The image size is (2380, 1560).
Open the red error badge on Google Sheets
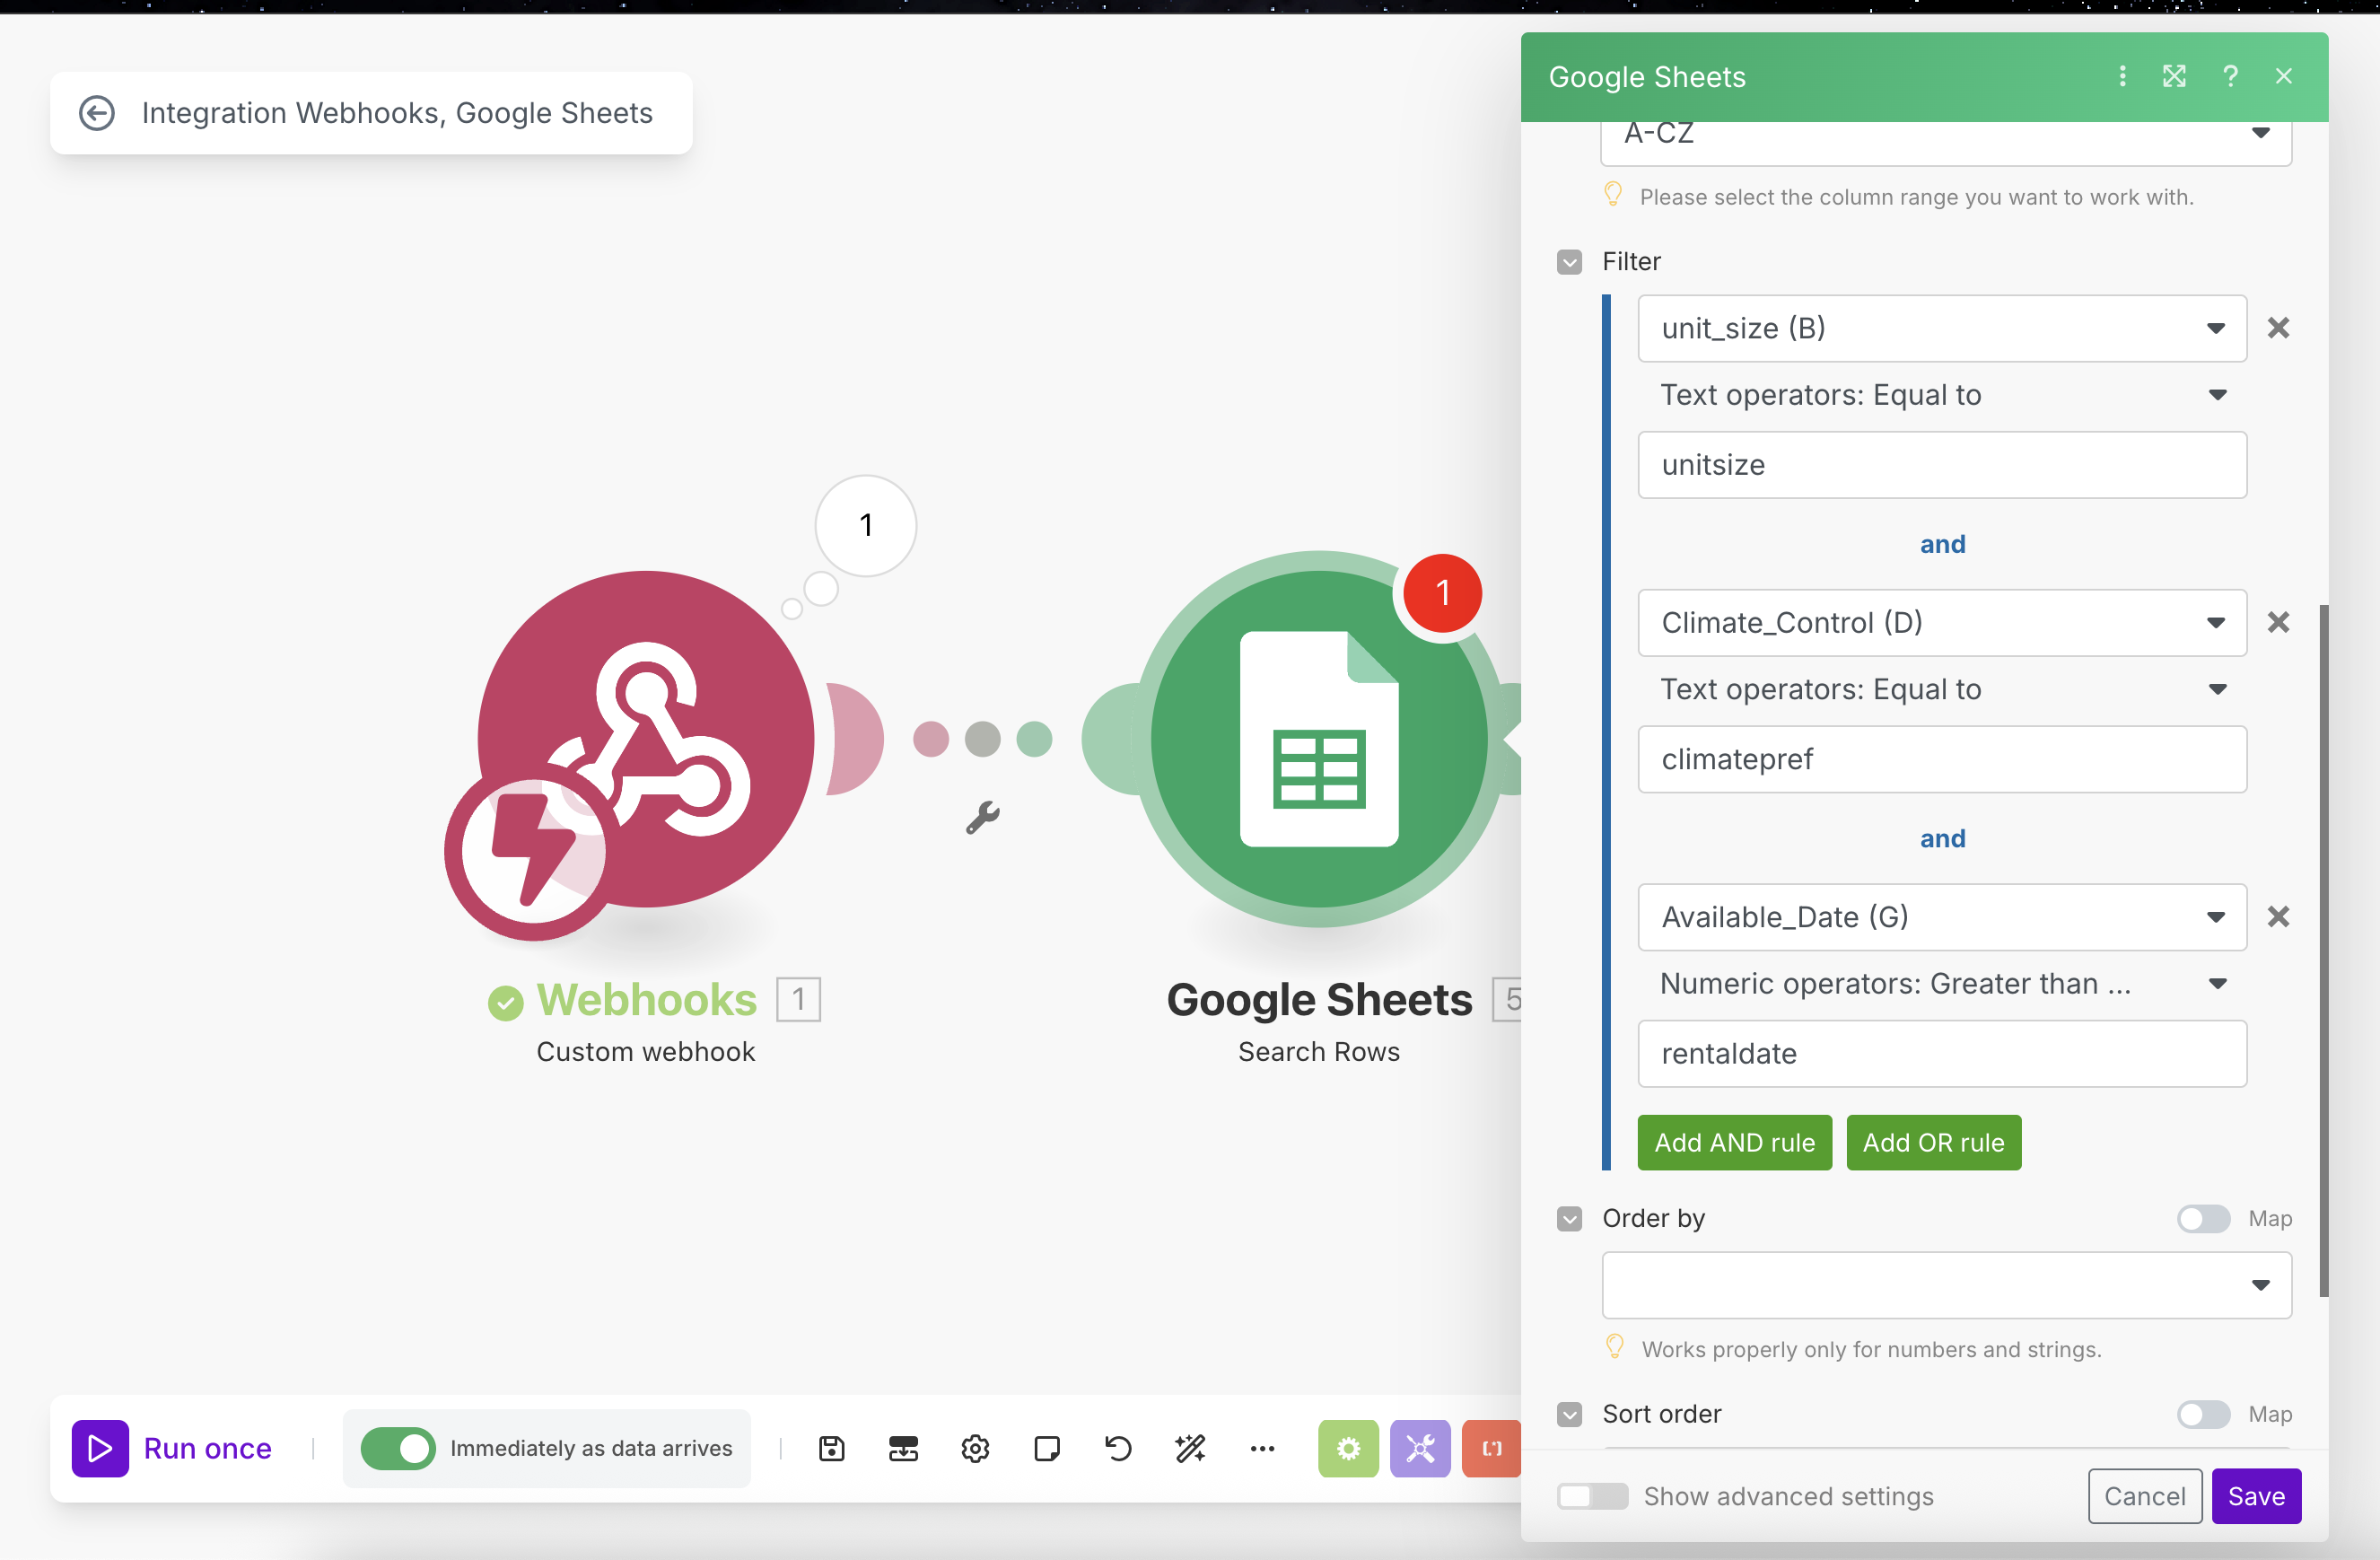click(x=1442, y=593)
